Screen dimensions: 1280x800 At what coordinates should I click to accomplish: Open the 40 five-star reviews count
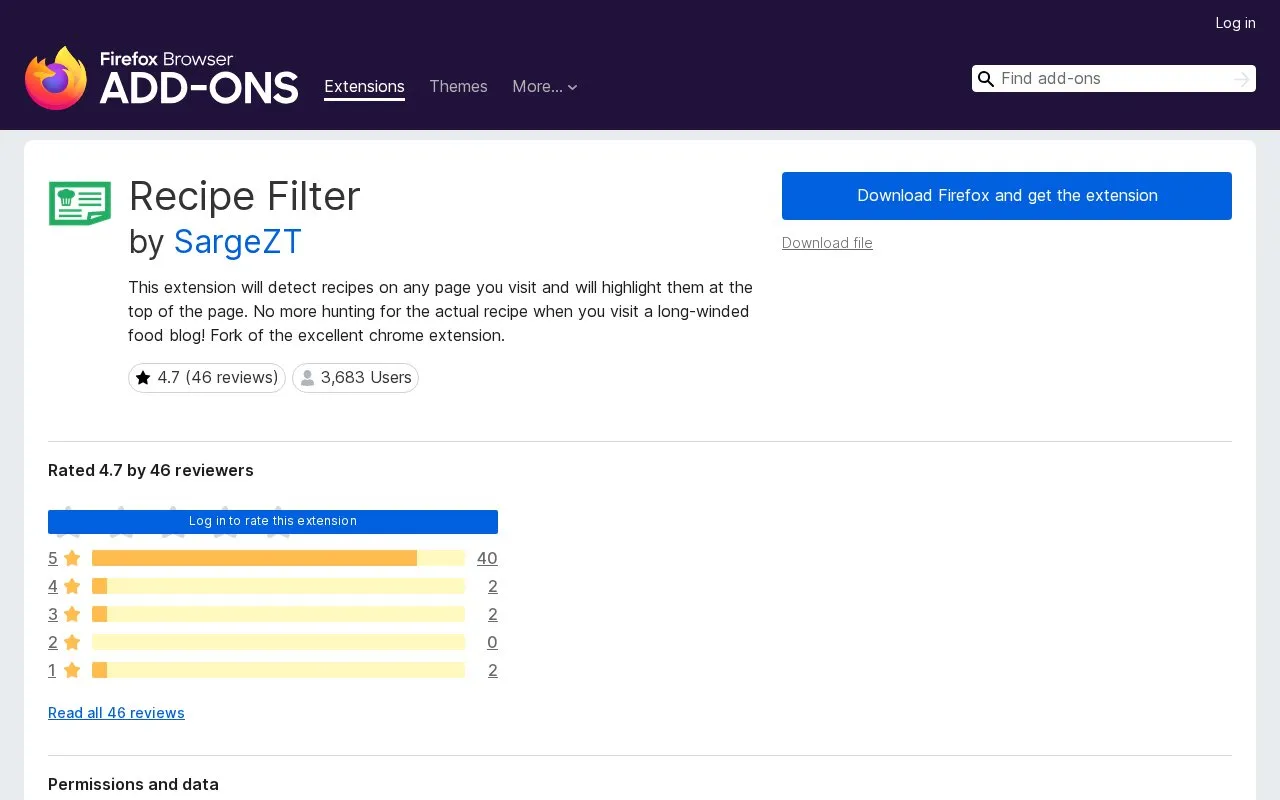click(x=487, y=558)
